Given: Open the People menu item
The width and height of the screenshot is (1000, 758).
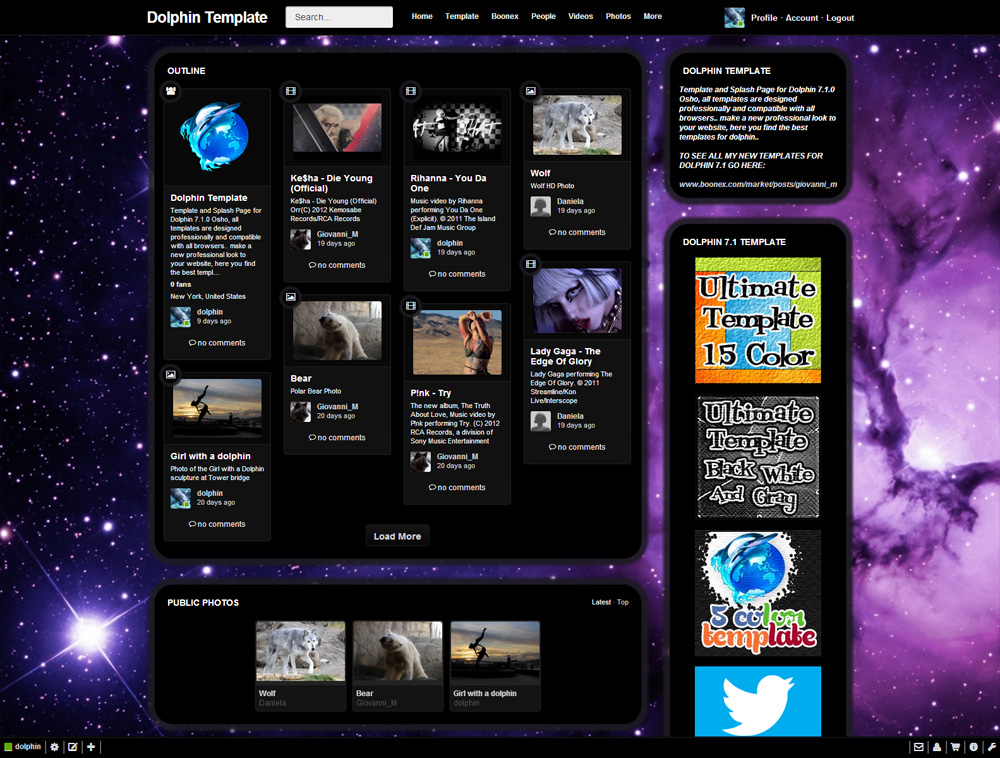Looking at the screenshot, I should [543, 17].
